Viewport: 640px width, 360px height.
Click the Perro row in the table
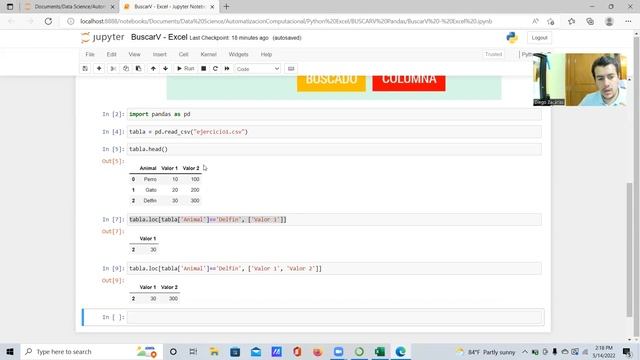point(165,179)
